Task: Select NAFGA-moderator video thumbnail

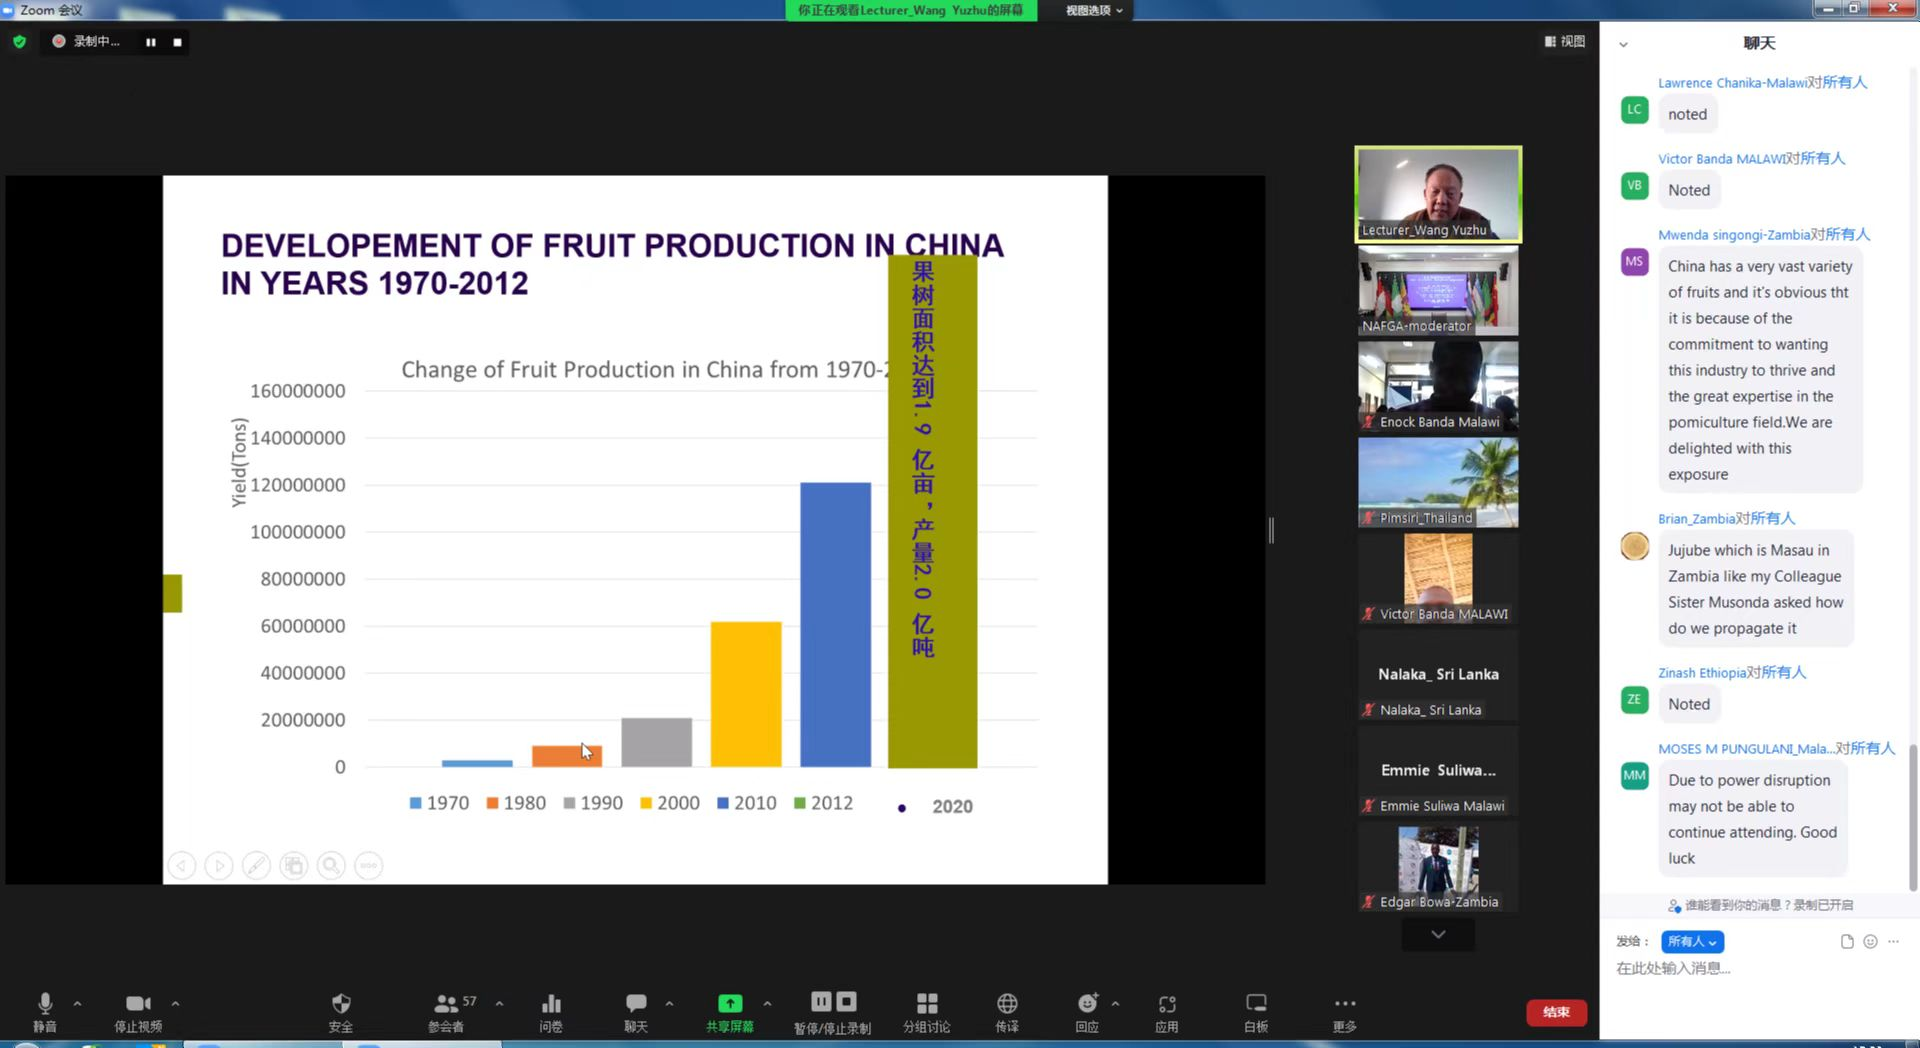Action: click(1438, 291)
